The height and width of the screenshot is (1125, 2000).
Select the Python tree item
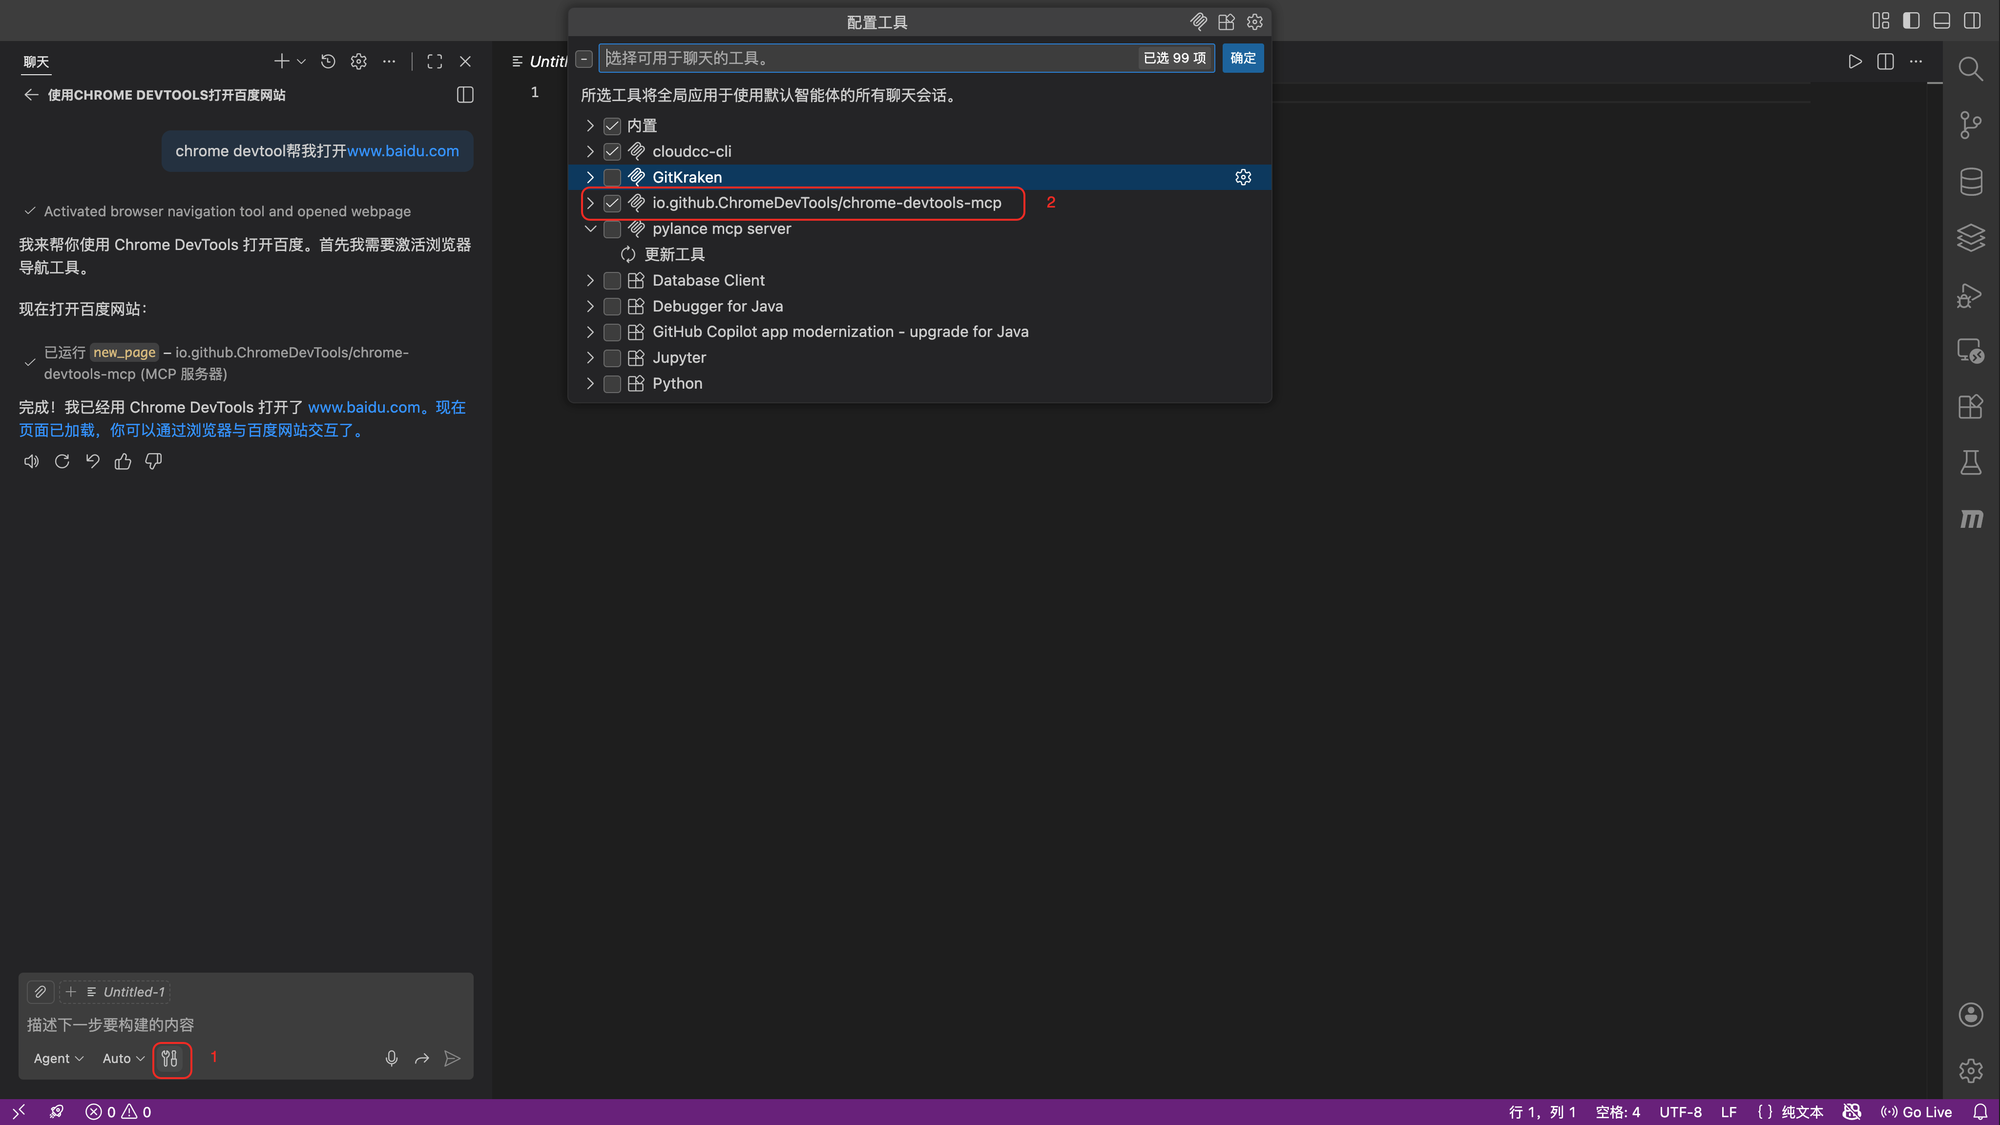[x=677, y=384]
